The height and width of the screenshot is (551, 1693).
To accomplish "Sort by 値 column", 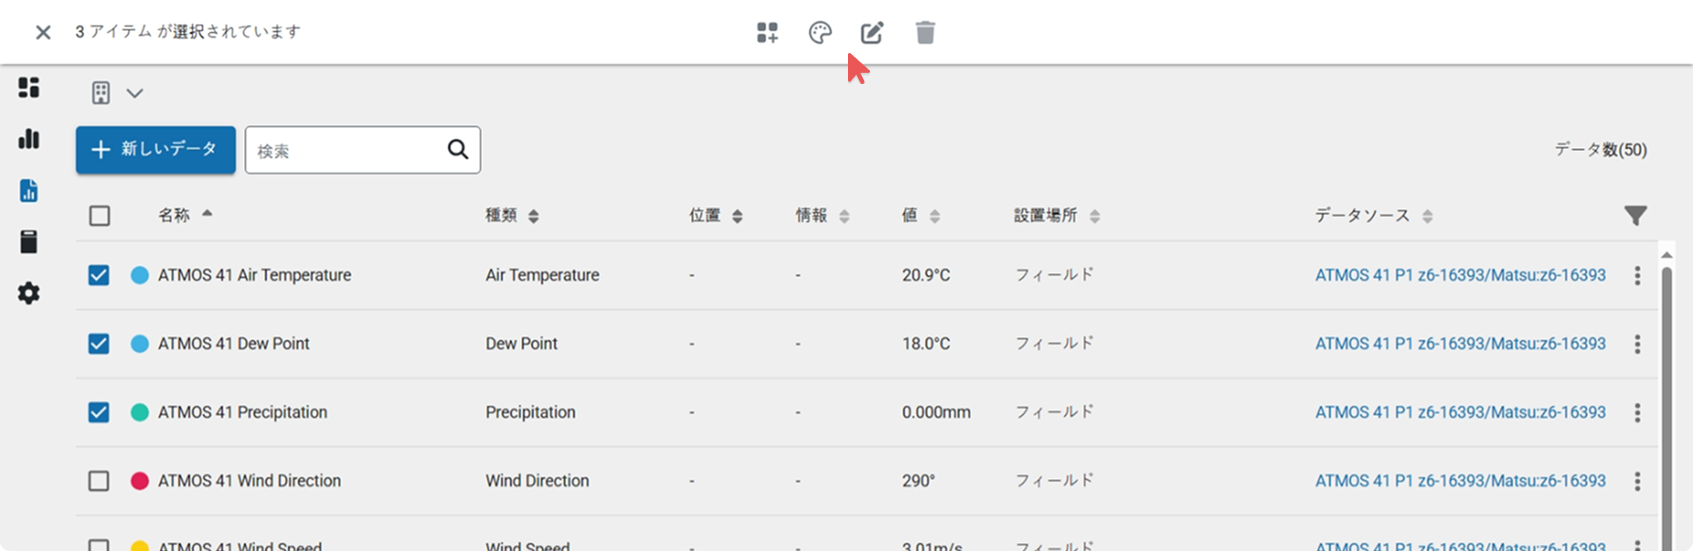I will [921, 215].
